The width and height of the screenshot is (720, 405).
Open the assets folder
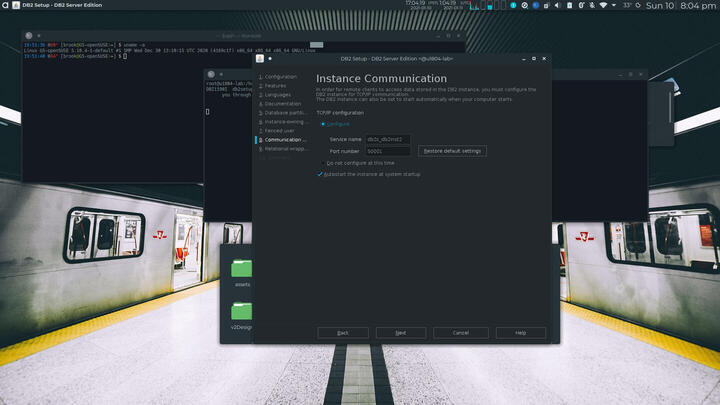click(x=242, y=273)
